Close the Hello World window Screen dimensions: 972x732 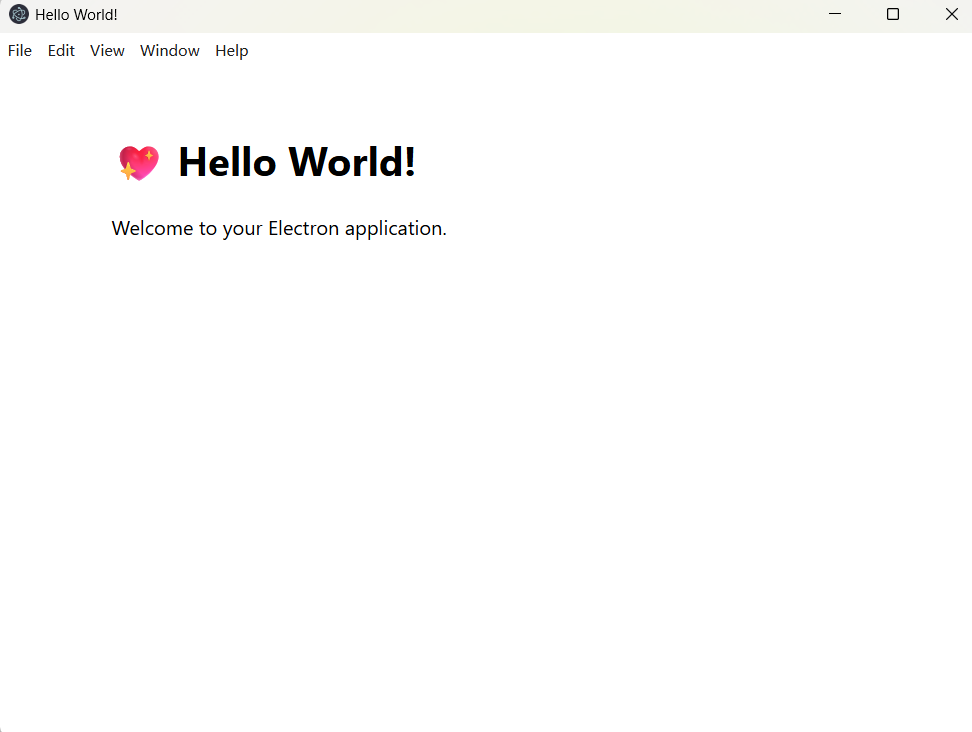[952, 14]
